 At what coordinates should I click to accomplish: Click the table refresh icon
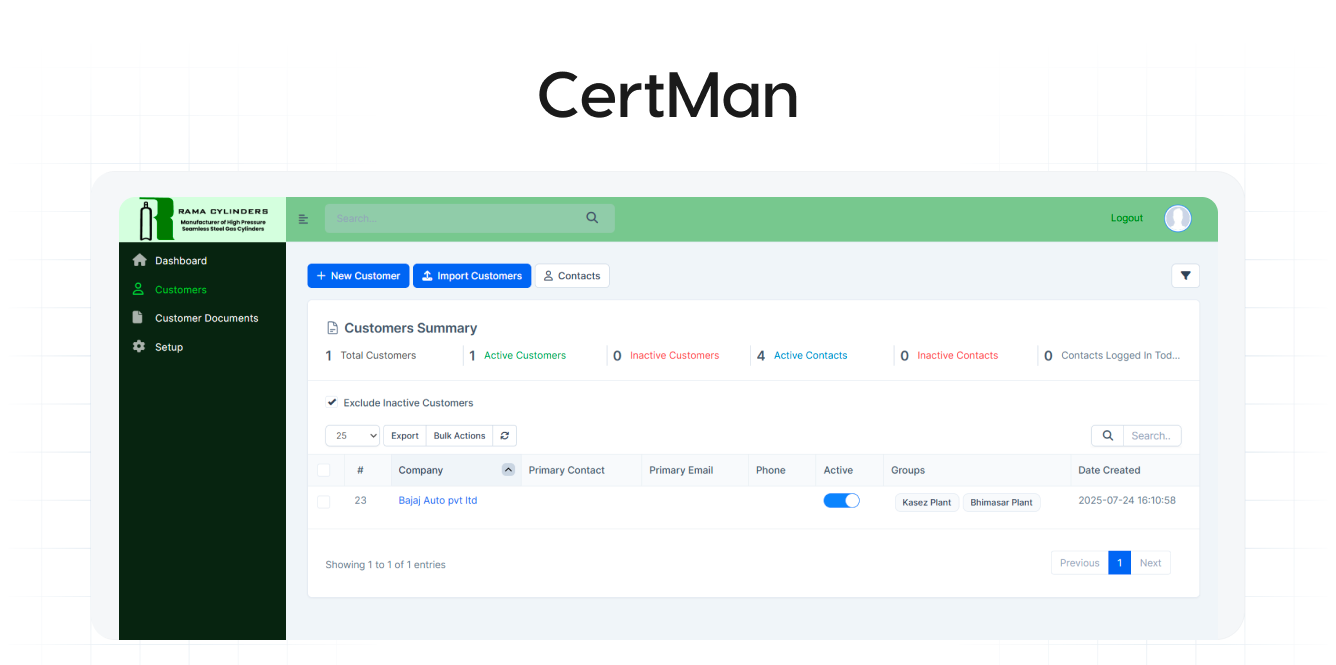coord(505,436)
